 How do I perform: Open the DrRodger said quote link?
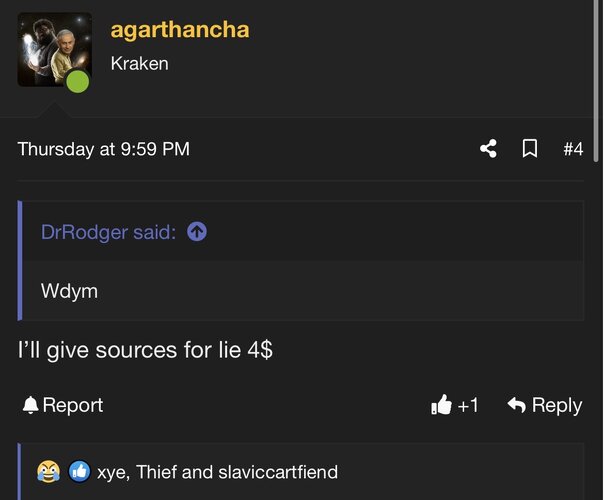tap(108, 232)
